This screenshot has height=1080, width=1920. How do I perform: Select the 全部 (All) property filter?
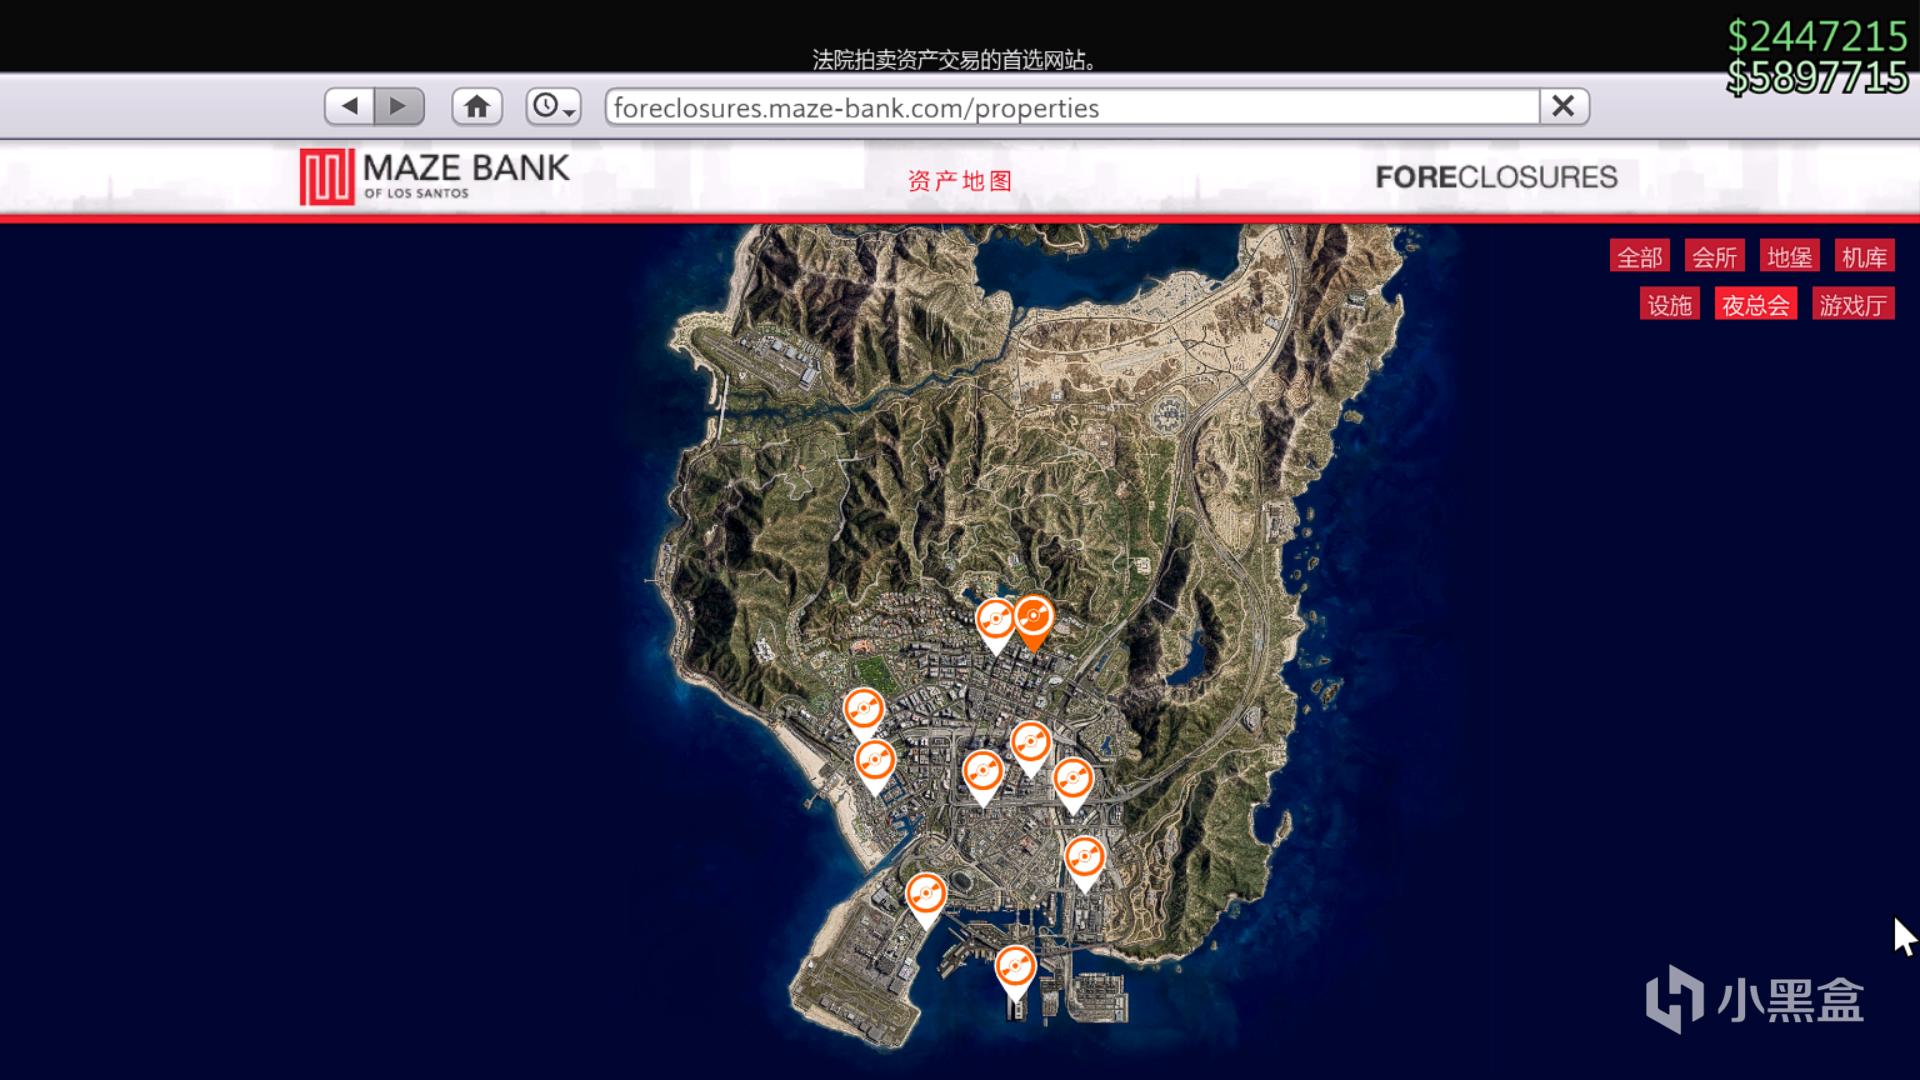pyautogui.click(x=1639, y=257)
